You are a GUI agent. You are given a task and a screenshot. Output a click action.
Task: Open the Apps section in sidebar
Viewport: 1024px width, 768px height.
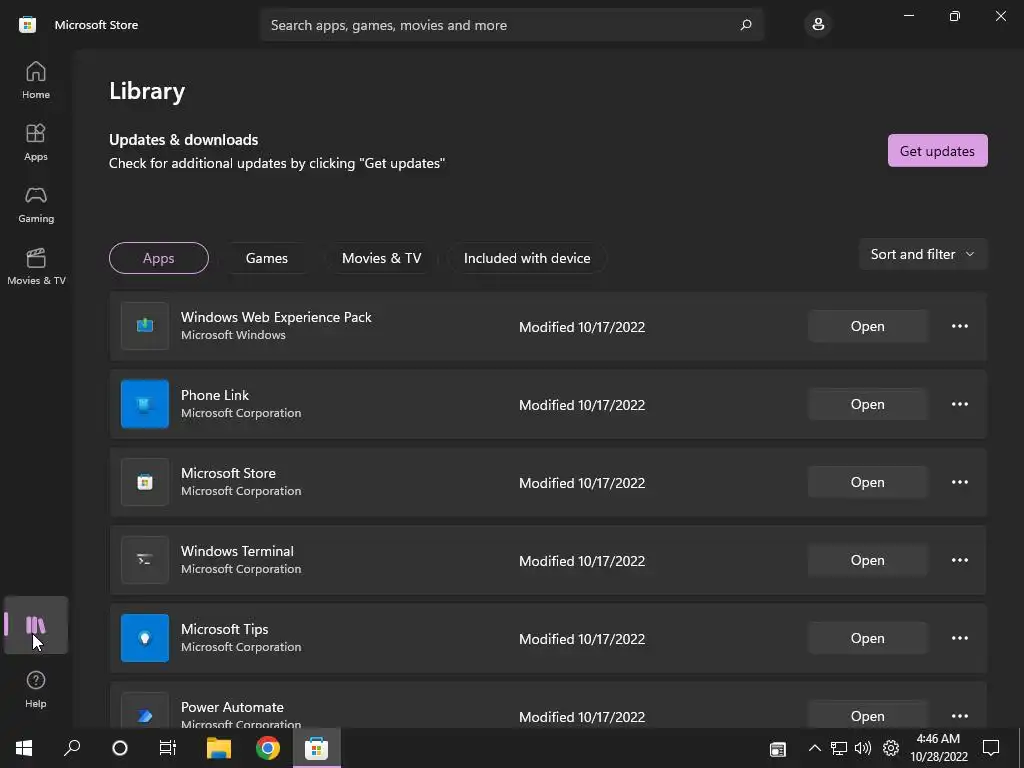36,142
